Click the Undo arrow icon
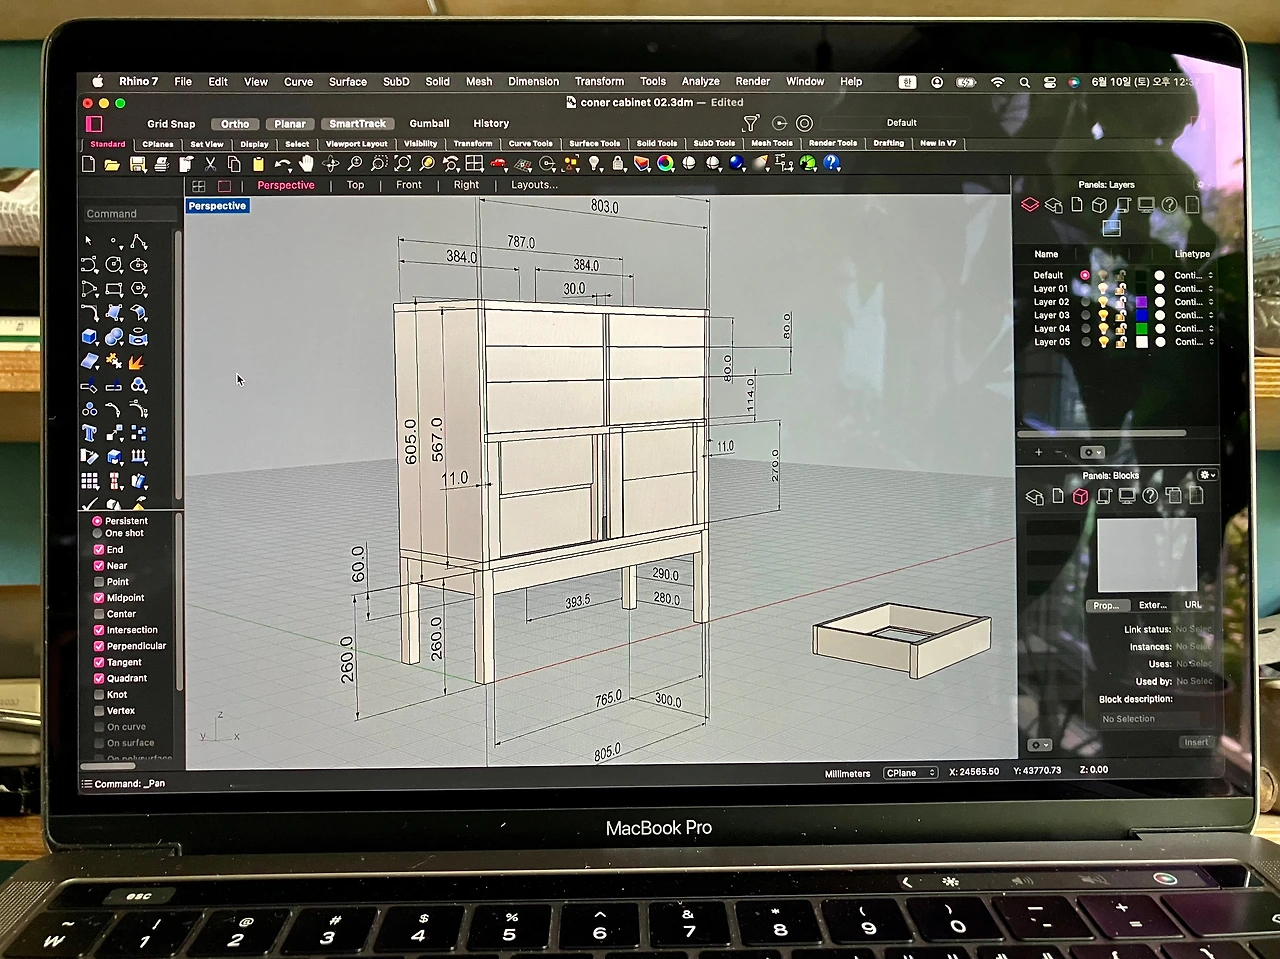 pyautogui.click(x=282, y=164)
